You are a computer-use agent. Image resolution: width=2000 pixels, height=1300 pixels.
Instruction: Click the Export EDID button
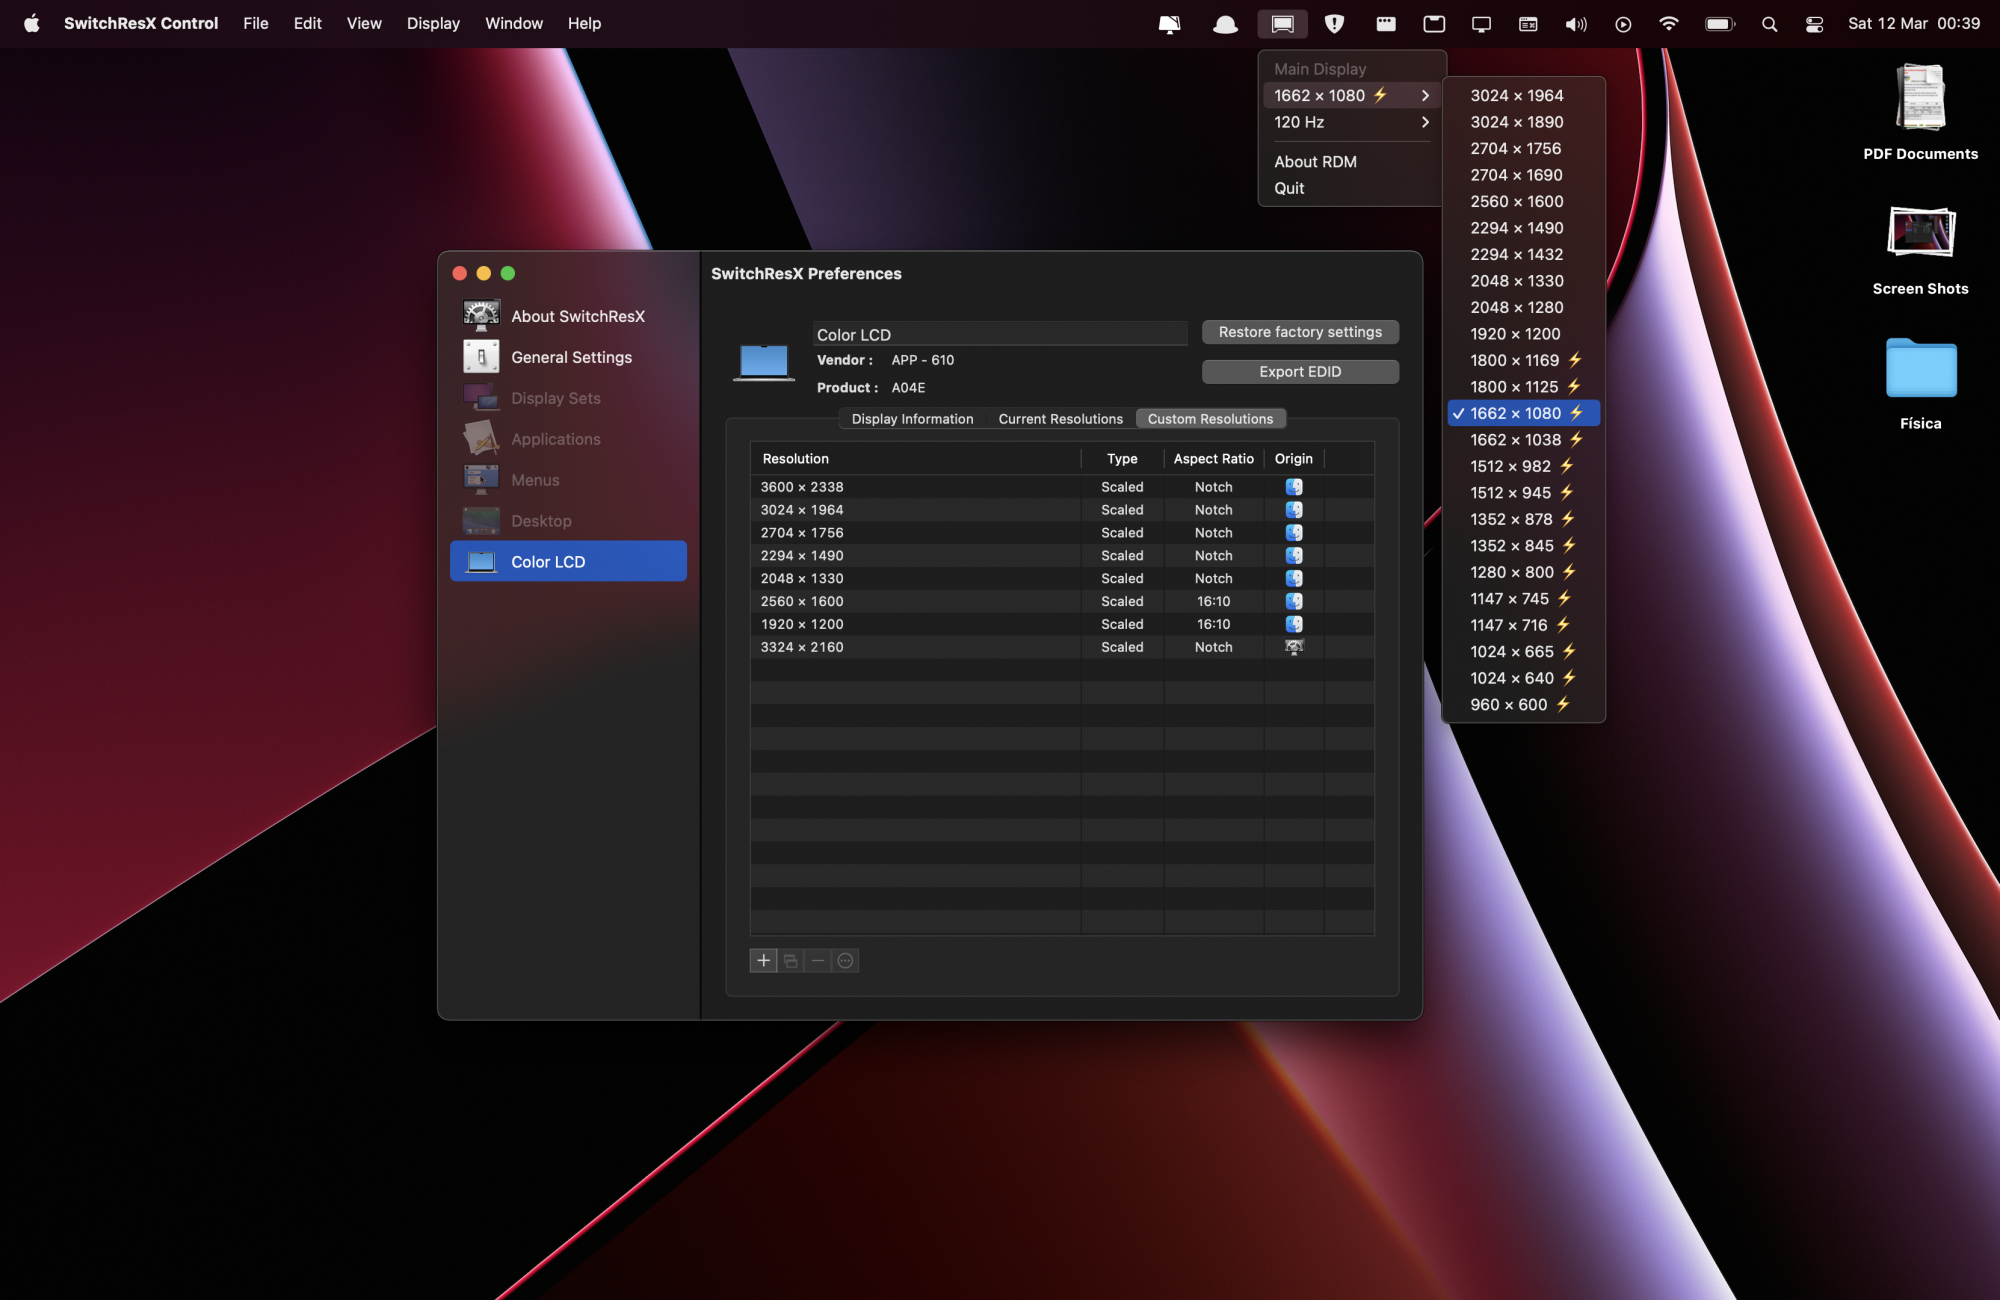click(1300, 372)
